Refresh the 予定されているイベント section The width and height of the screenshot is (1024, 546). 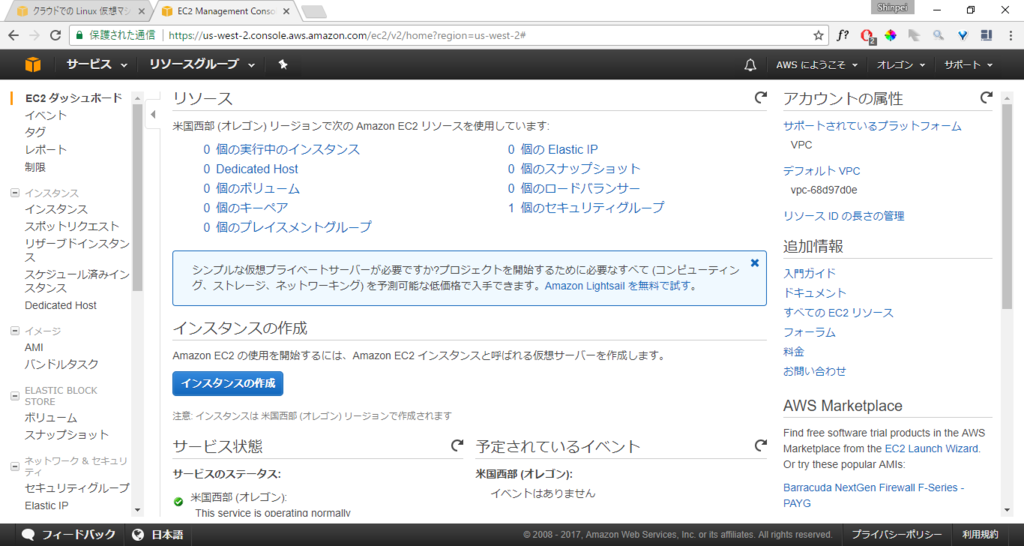click(x=760, y=445)
